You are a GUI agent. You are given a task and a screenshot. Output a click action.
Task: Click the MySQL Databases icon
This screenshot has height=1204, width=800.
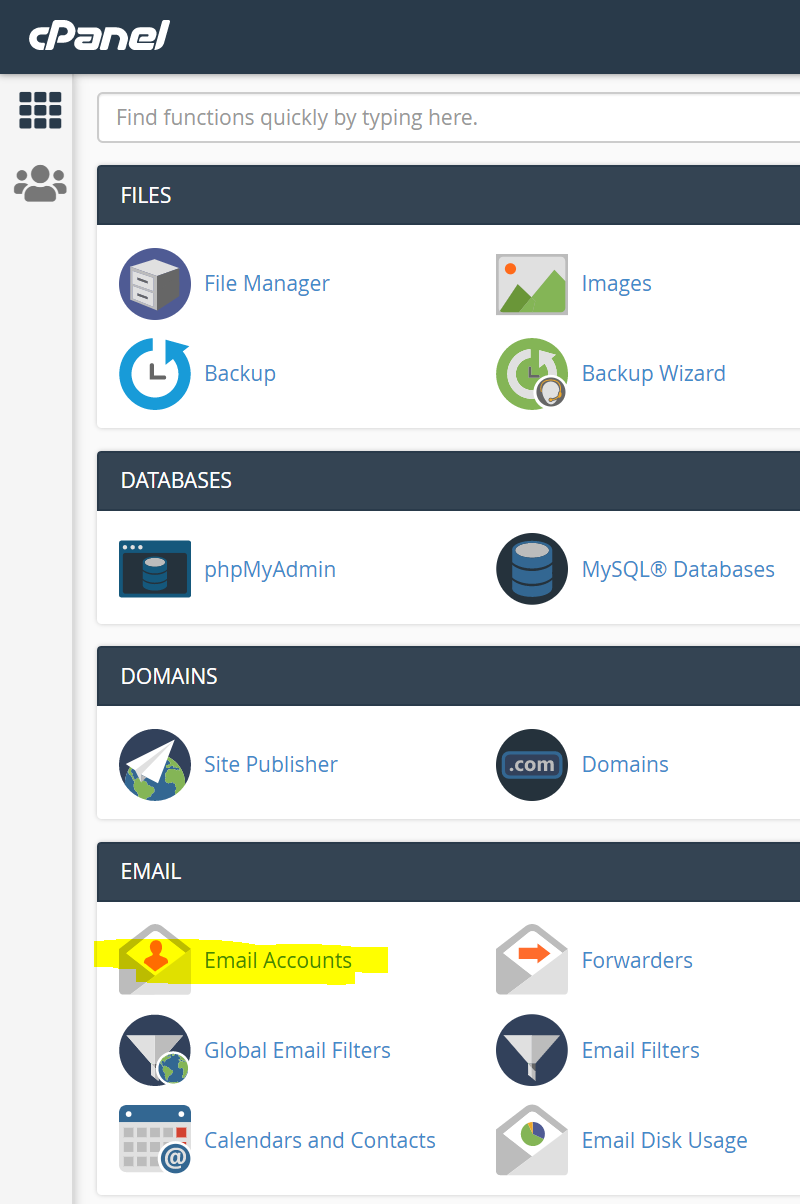coord(531,569)
